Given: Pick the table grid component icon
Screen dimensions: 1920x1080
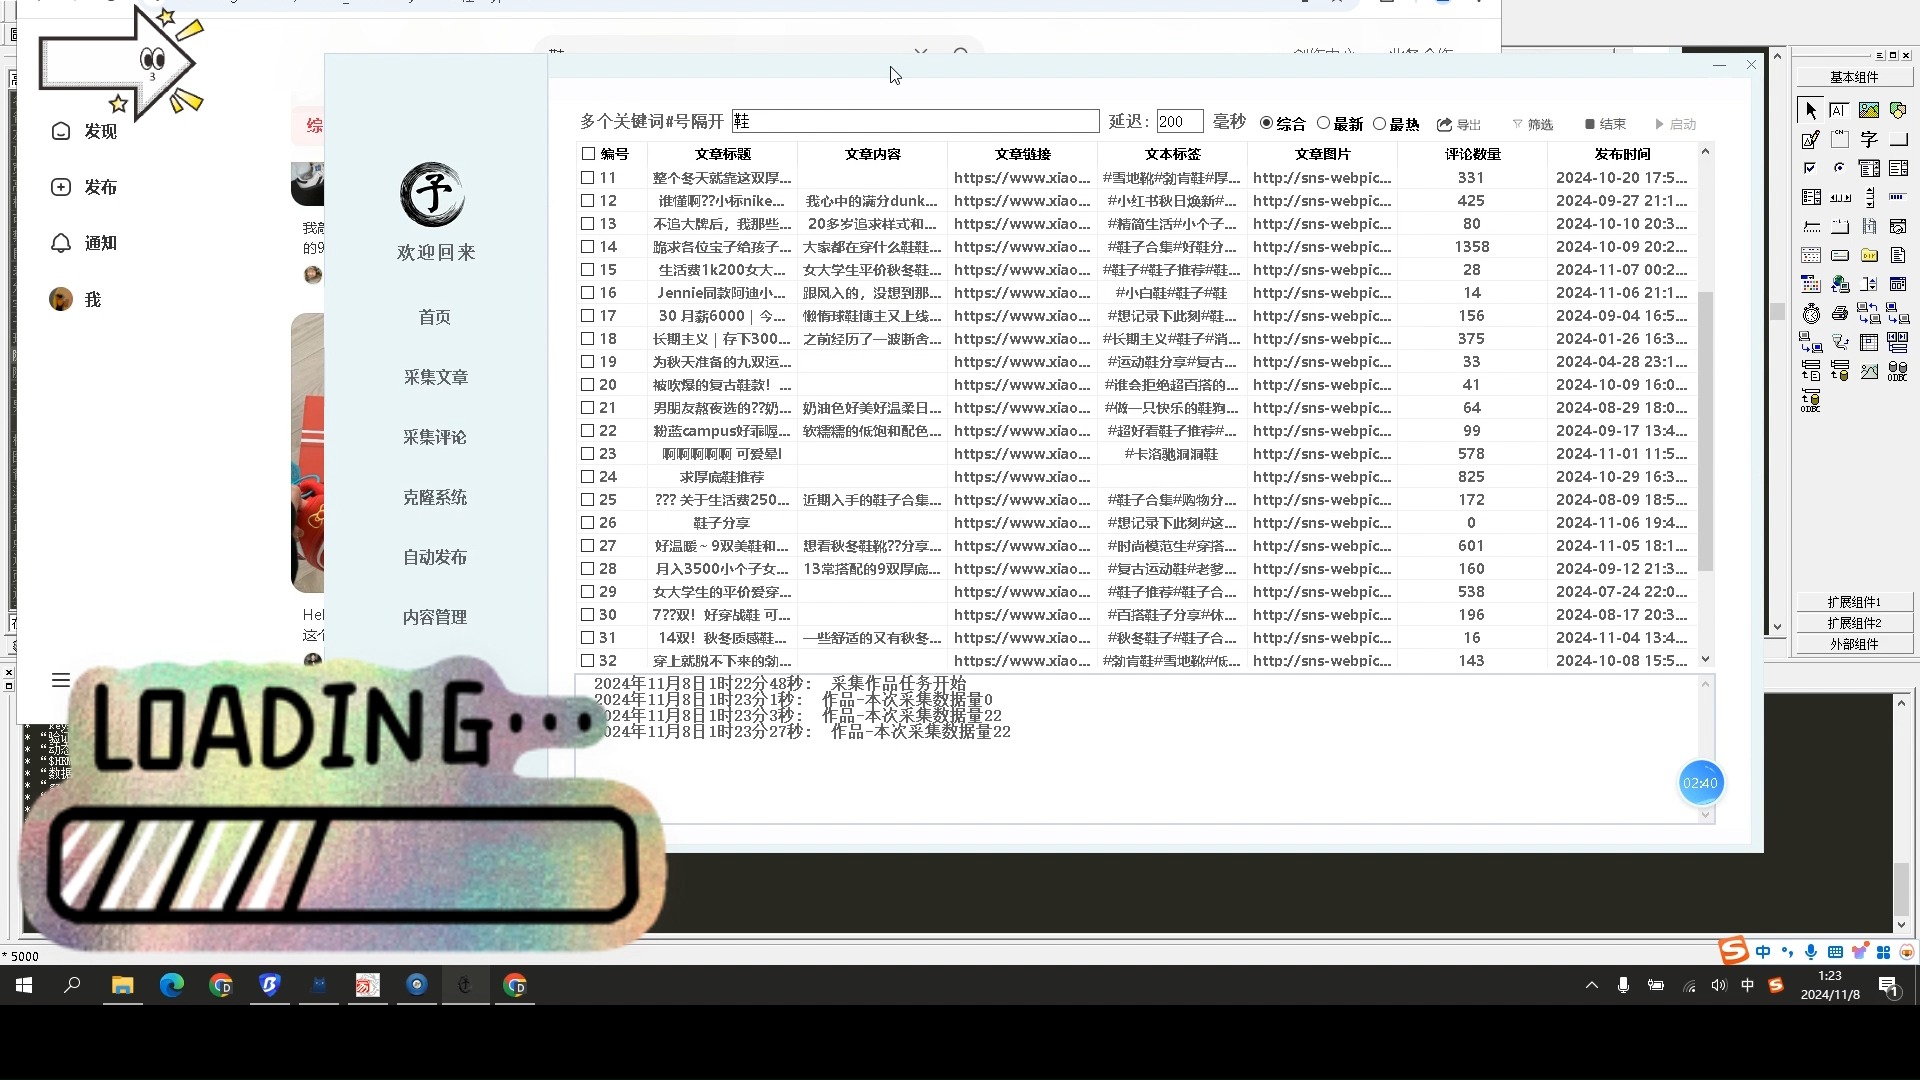Looking at the screenshot, I should tap(1869, 342).
